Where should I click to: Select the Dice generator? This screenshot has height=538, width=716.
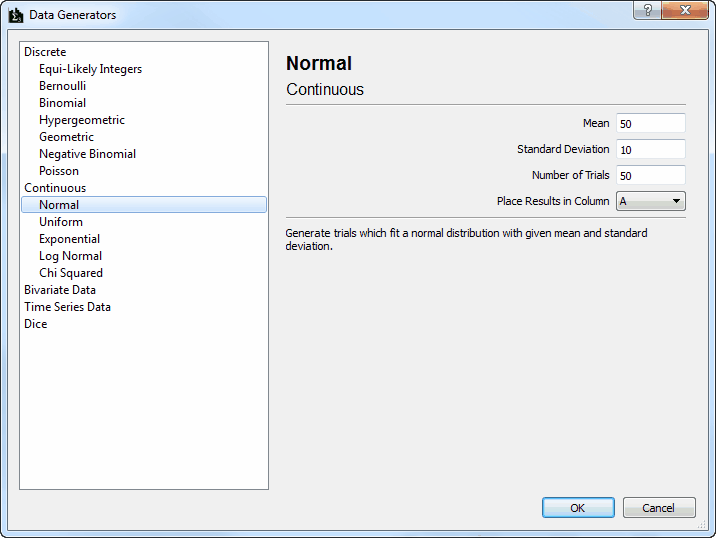click(36, 324)
